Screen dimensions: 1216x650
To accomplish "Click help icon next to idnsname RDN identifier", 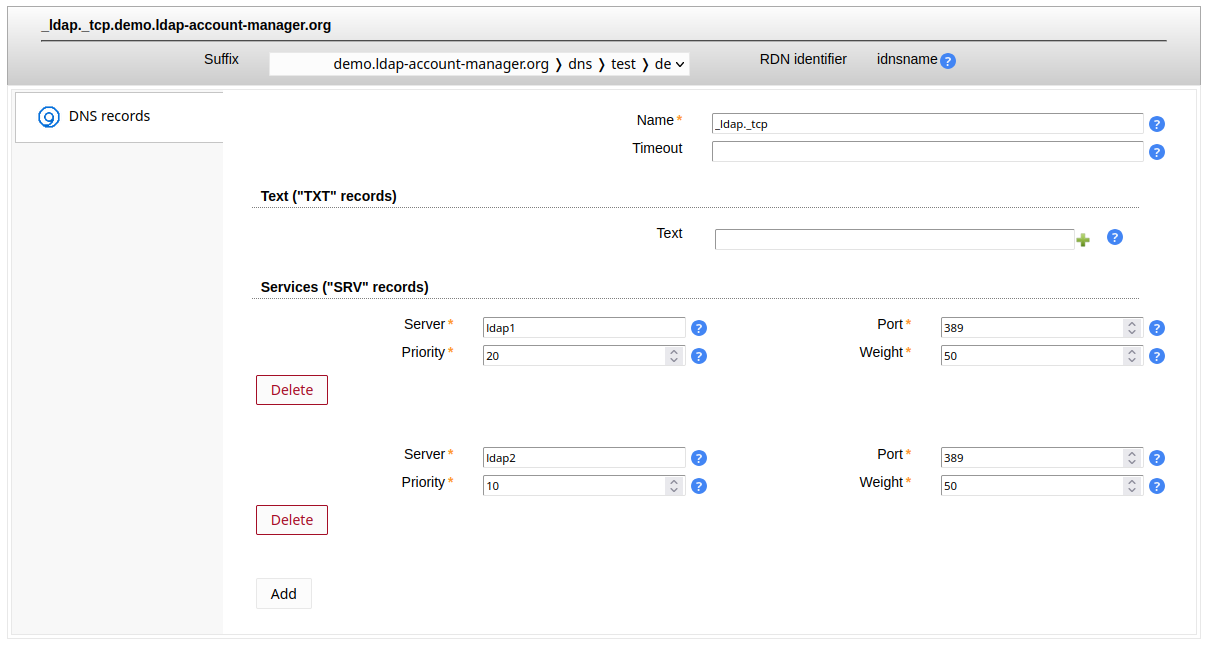I will click(948, 61).
